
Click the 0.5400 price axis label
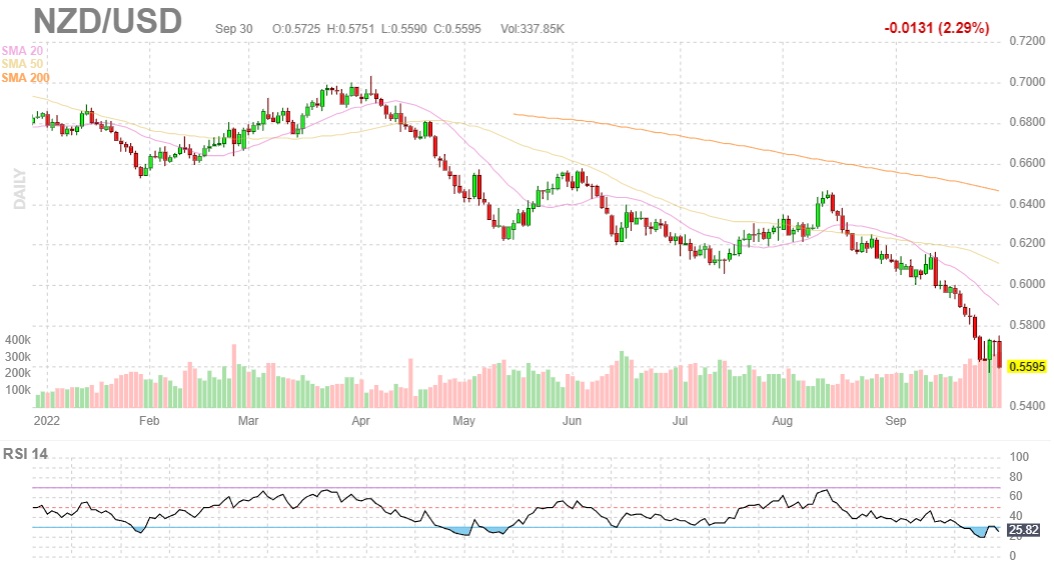click(x=1027, y=406)
